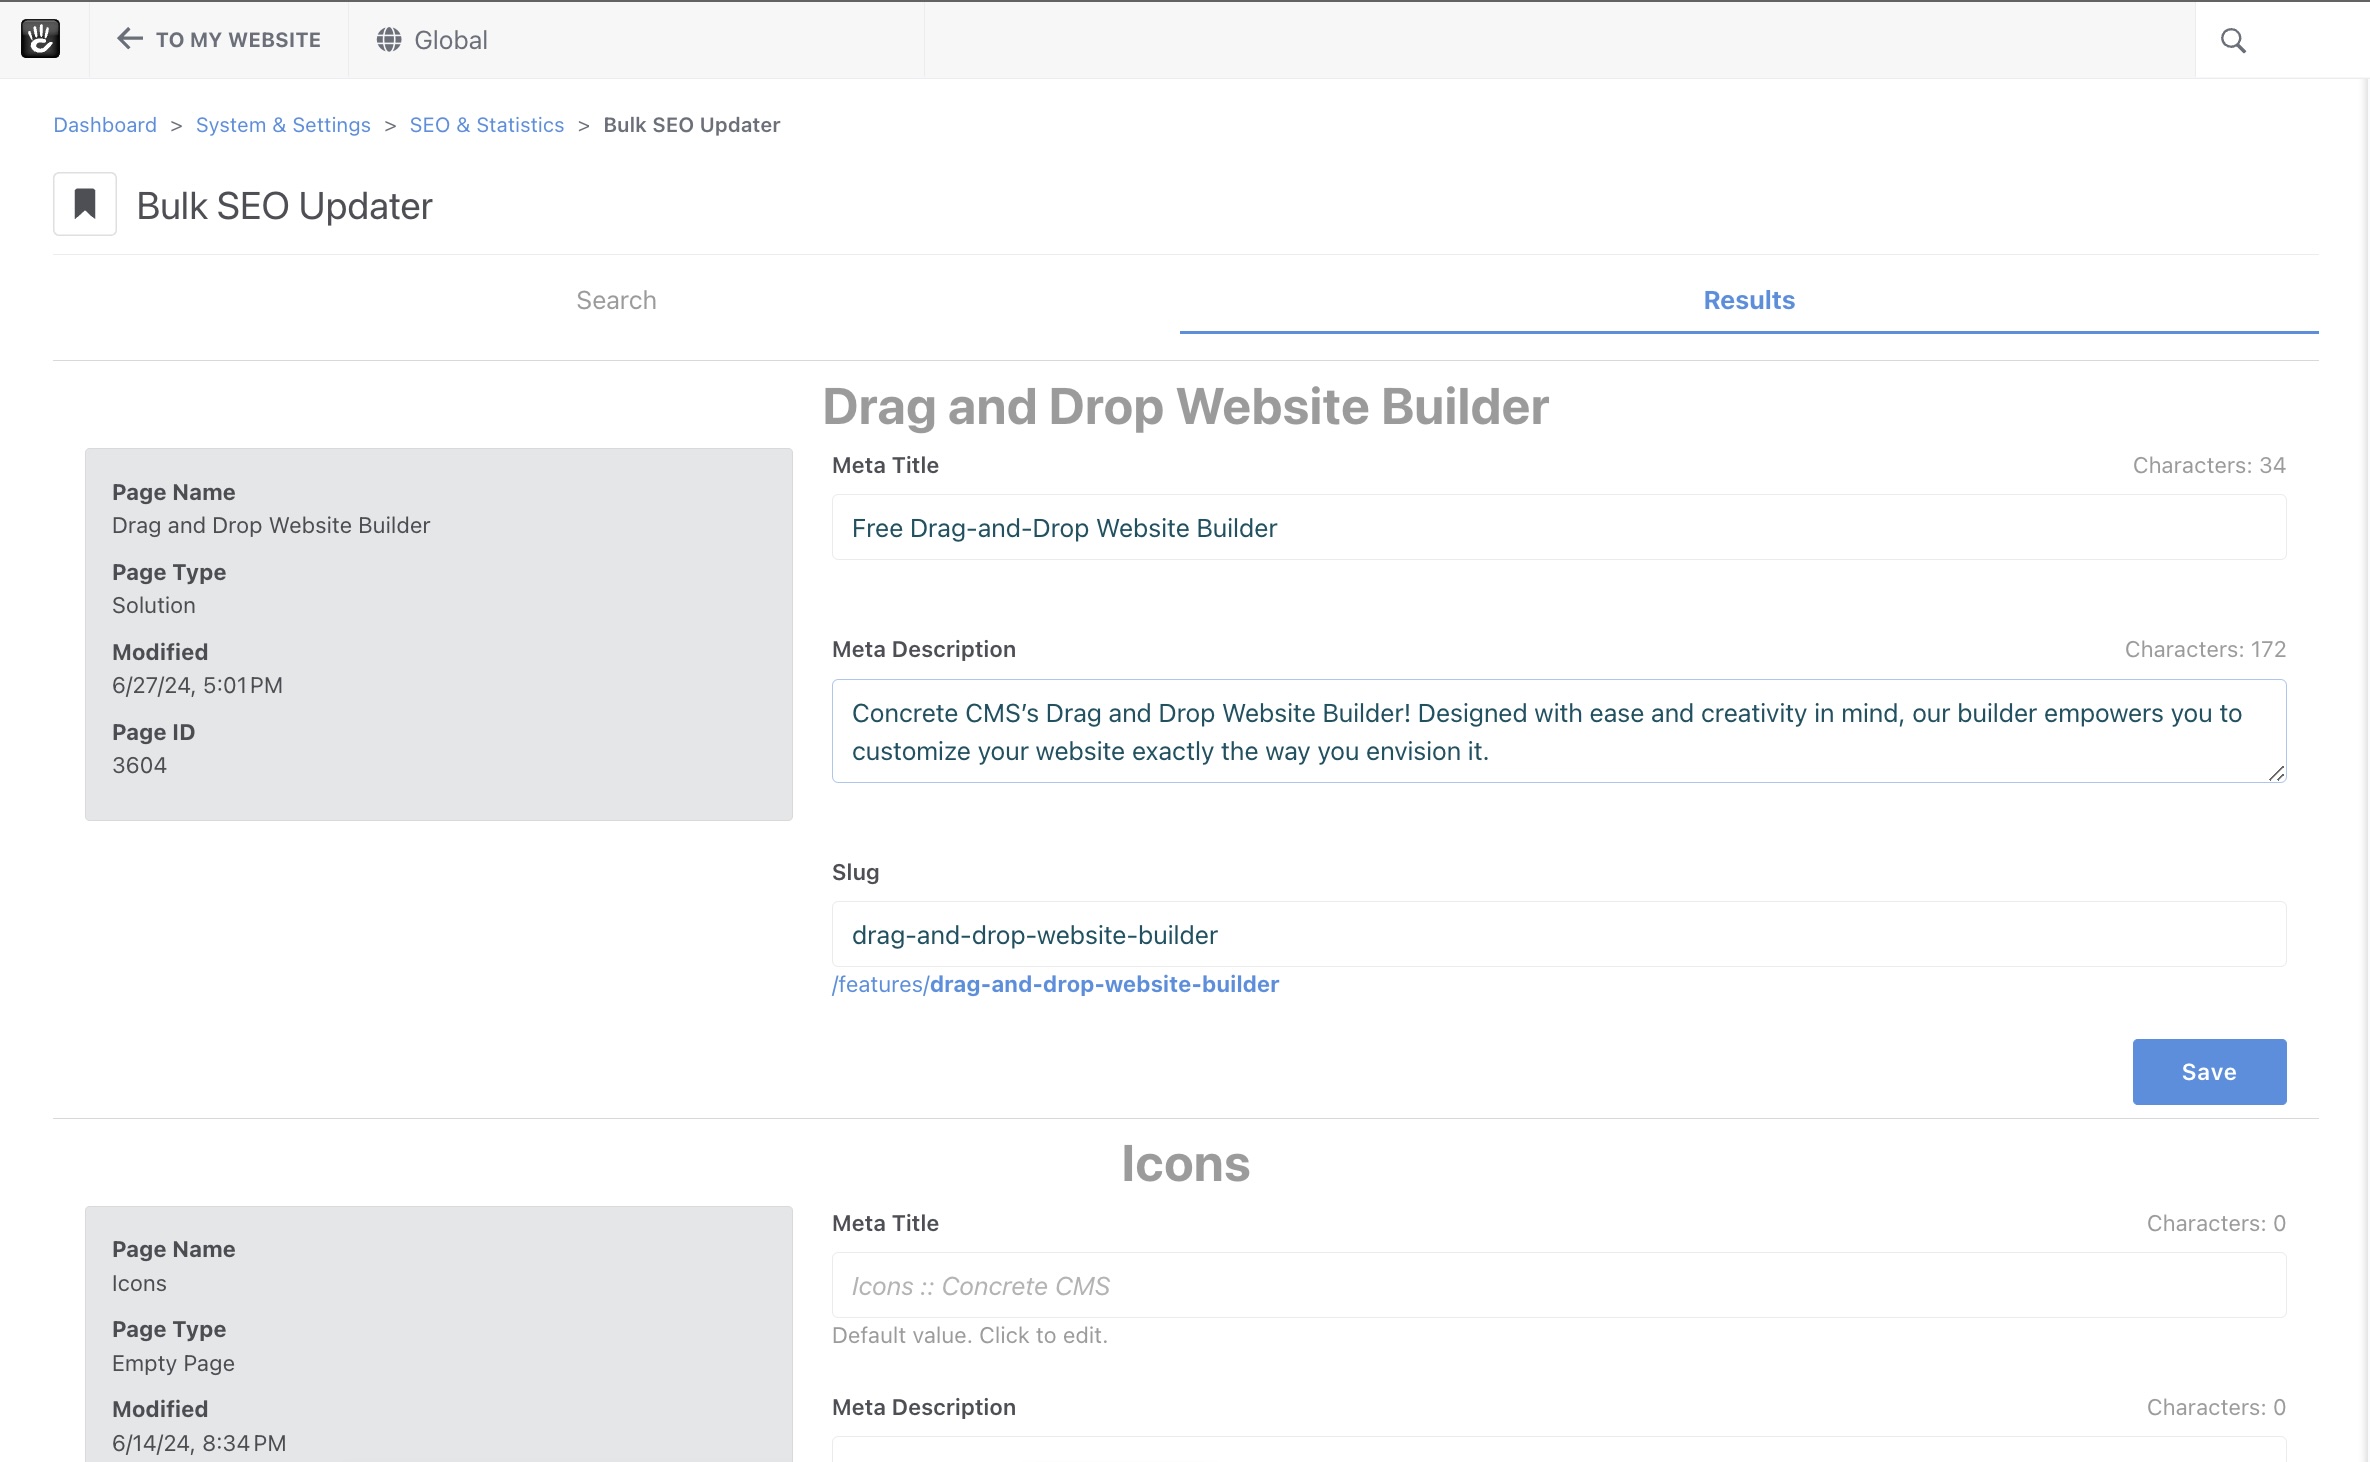Switch to the Search tab
2370x1462 pixels.
point(616,300)
